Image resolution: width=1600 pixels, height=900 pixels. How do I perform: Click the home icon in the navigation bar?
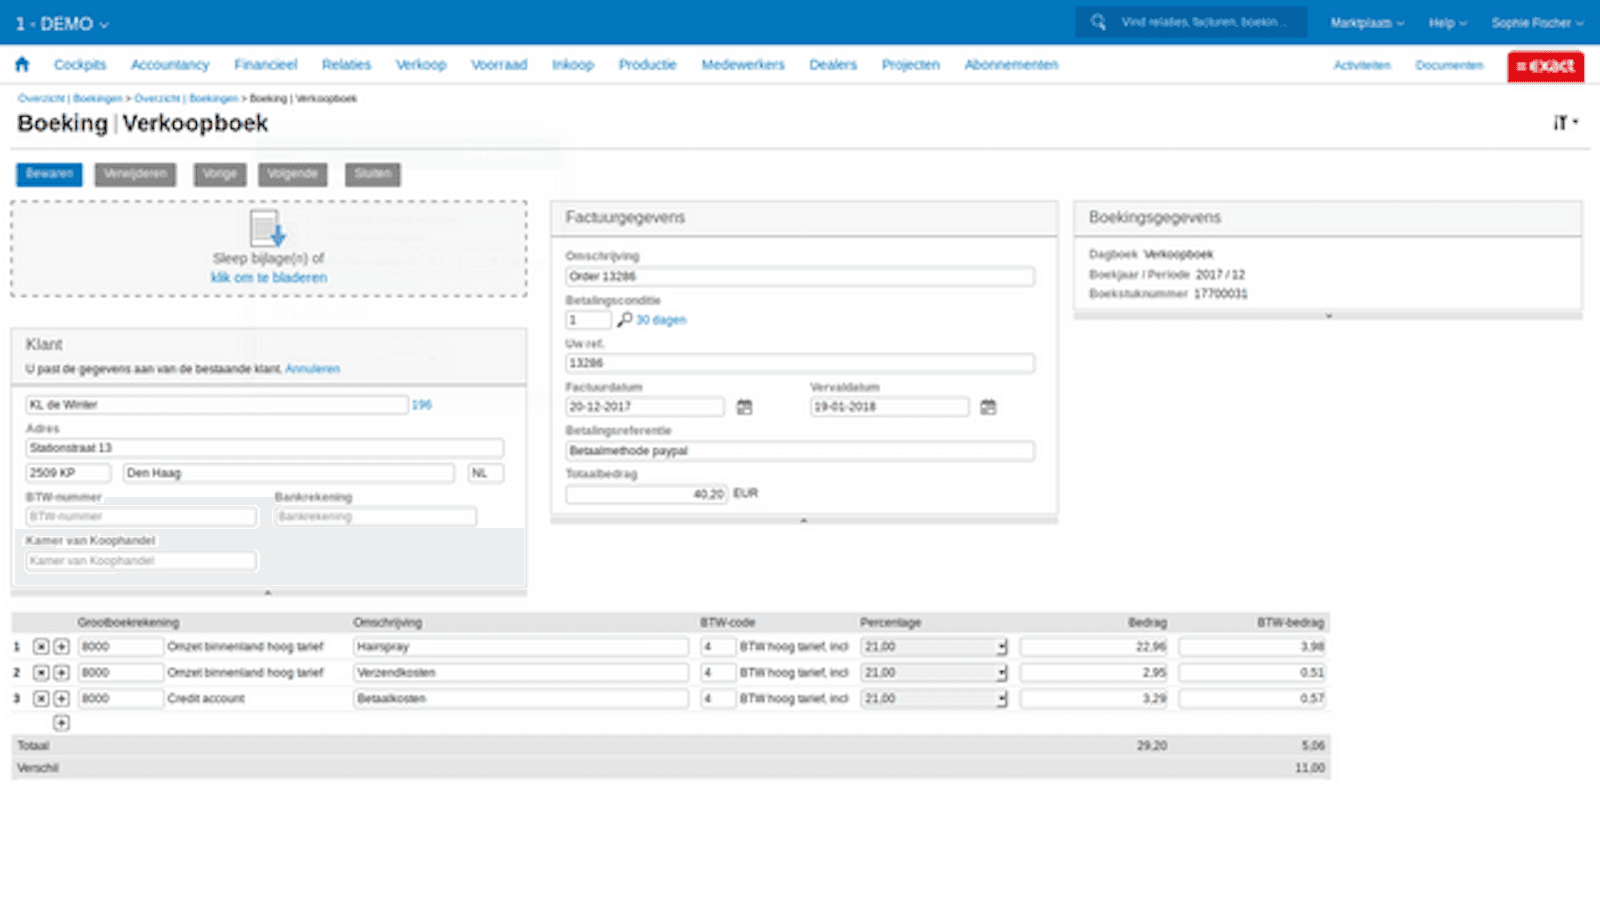[x=23, y=64]
